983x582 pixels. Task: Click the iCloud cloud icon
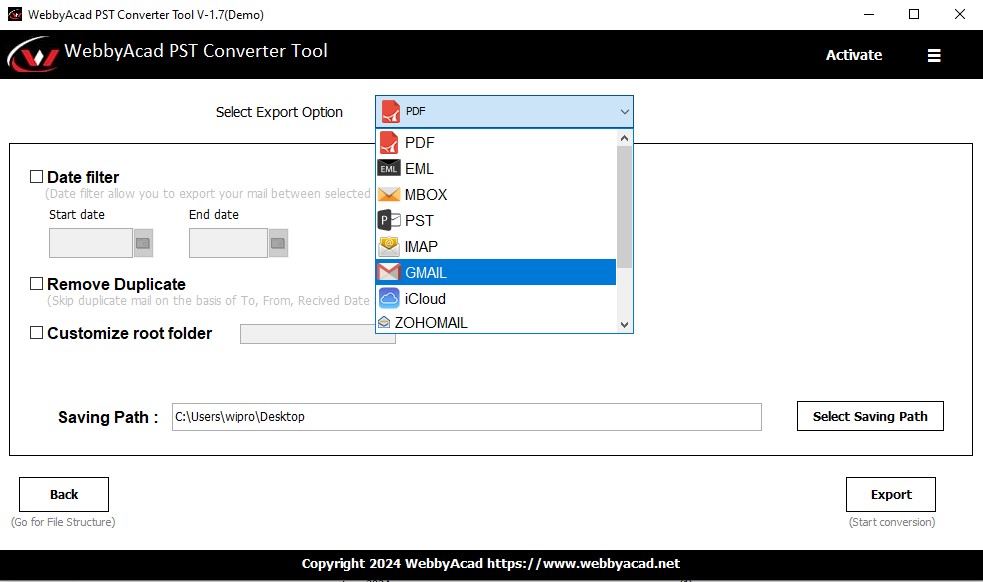click(x=389, y=298)
